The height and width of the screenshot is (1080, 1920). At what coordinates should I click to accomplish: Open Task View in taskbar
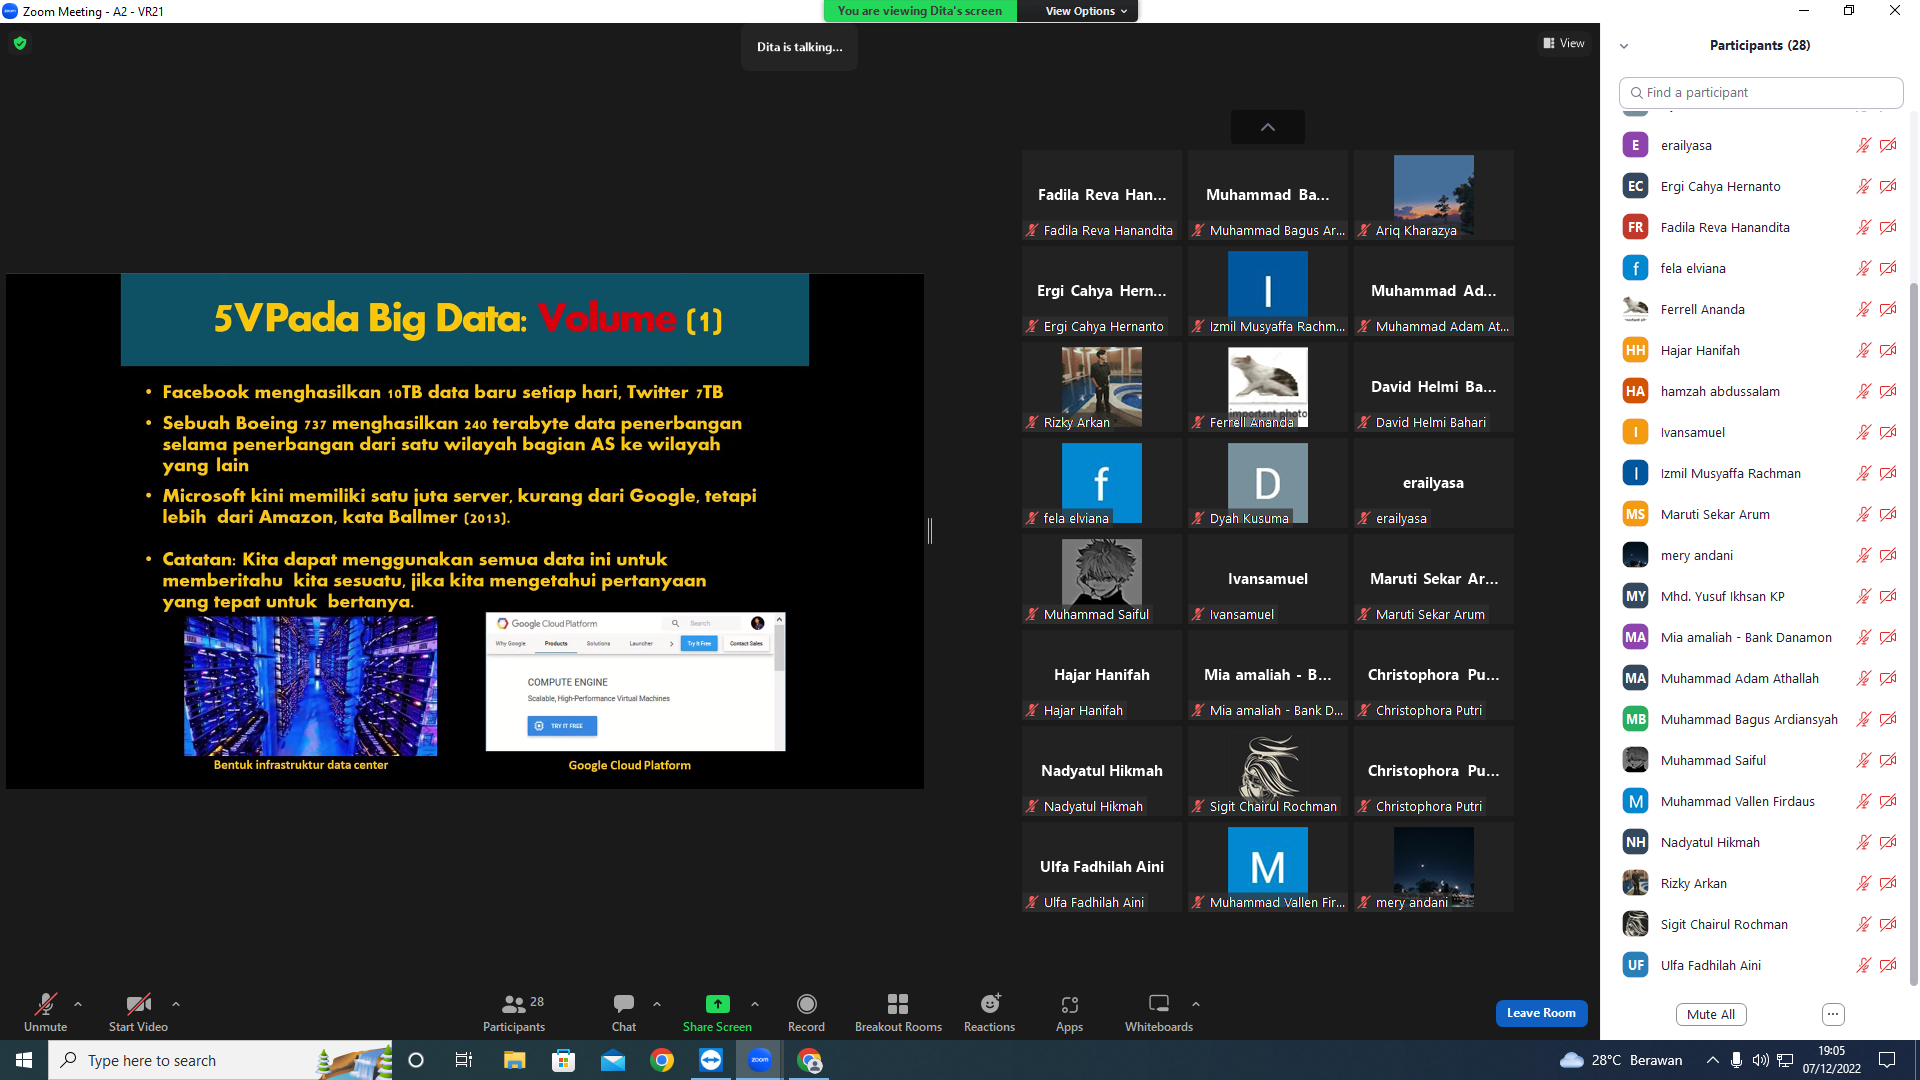[464, 1060]
